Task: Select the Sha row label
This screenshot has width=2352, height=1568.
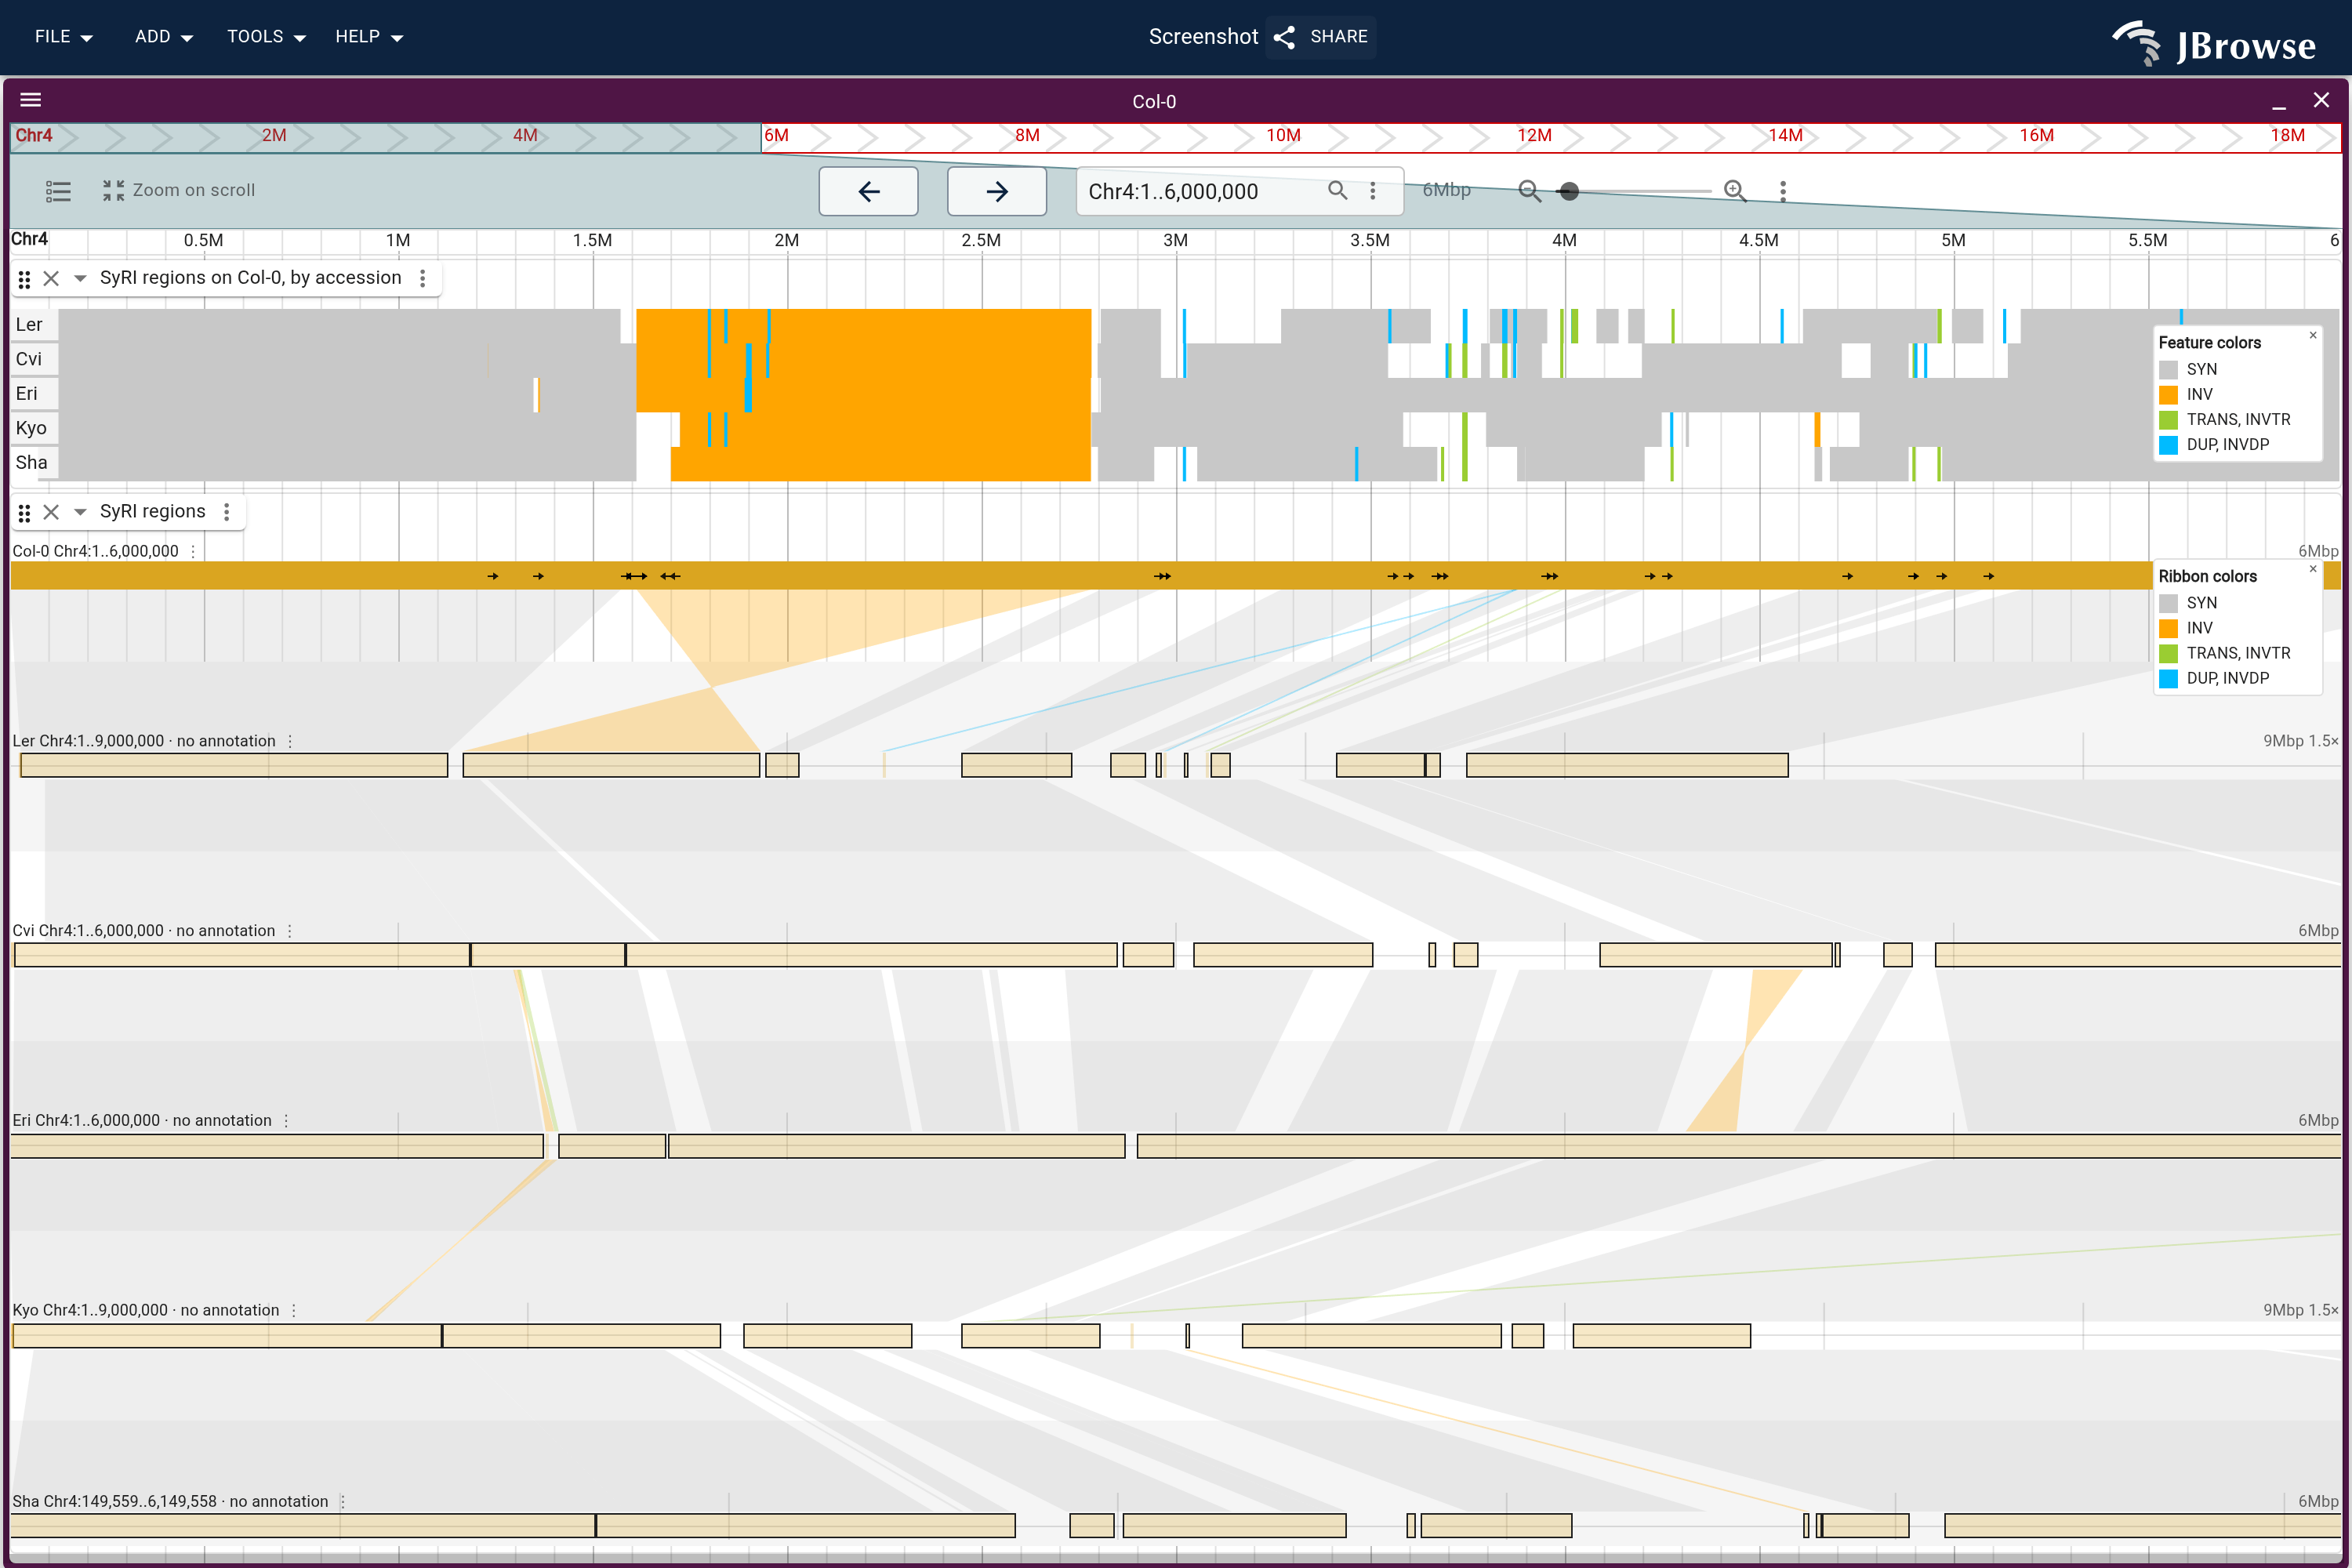Action: [34, 462]
